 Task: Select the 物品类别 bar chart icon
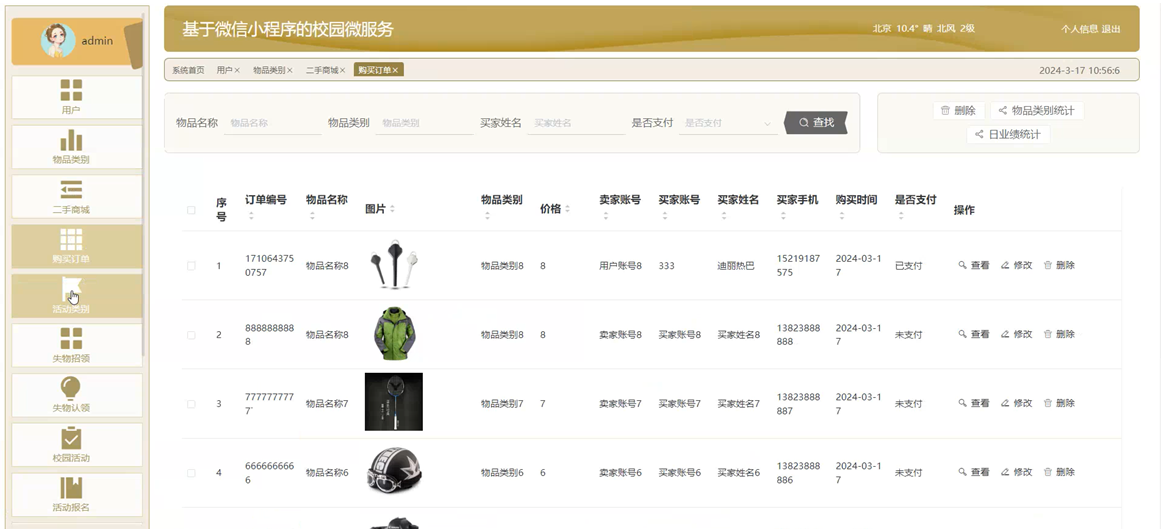pos(71,140)
